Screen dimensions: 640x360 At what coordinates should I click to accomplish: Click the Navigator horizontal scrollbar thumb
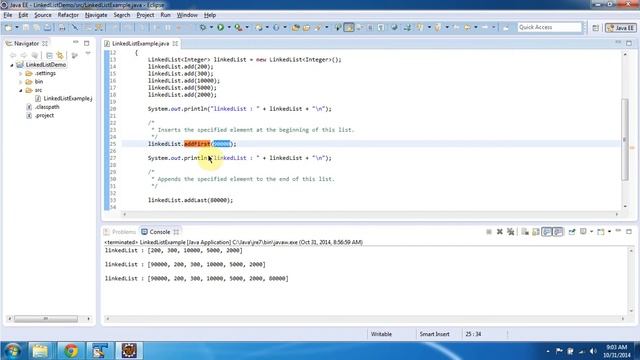(x=46, y=318)
